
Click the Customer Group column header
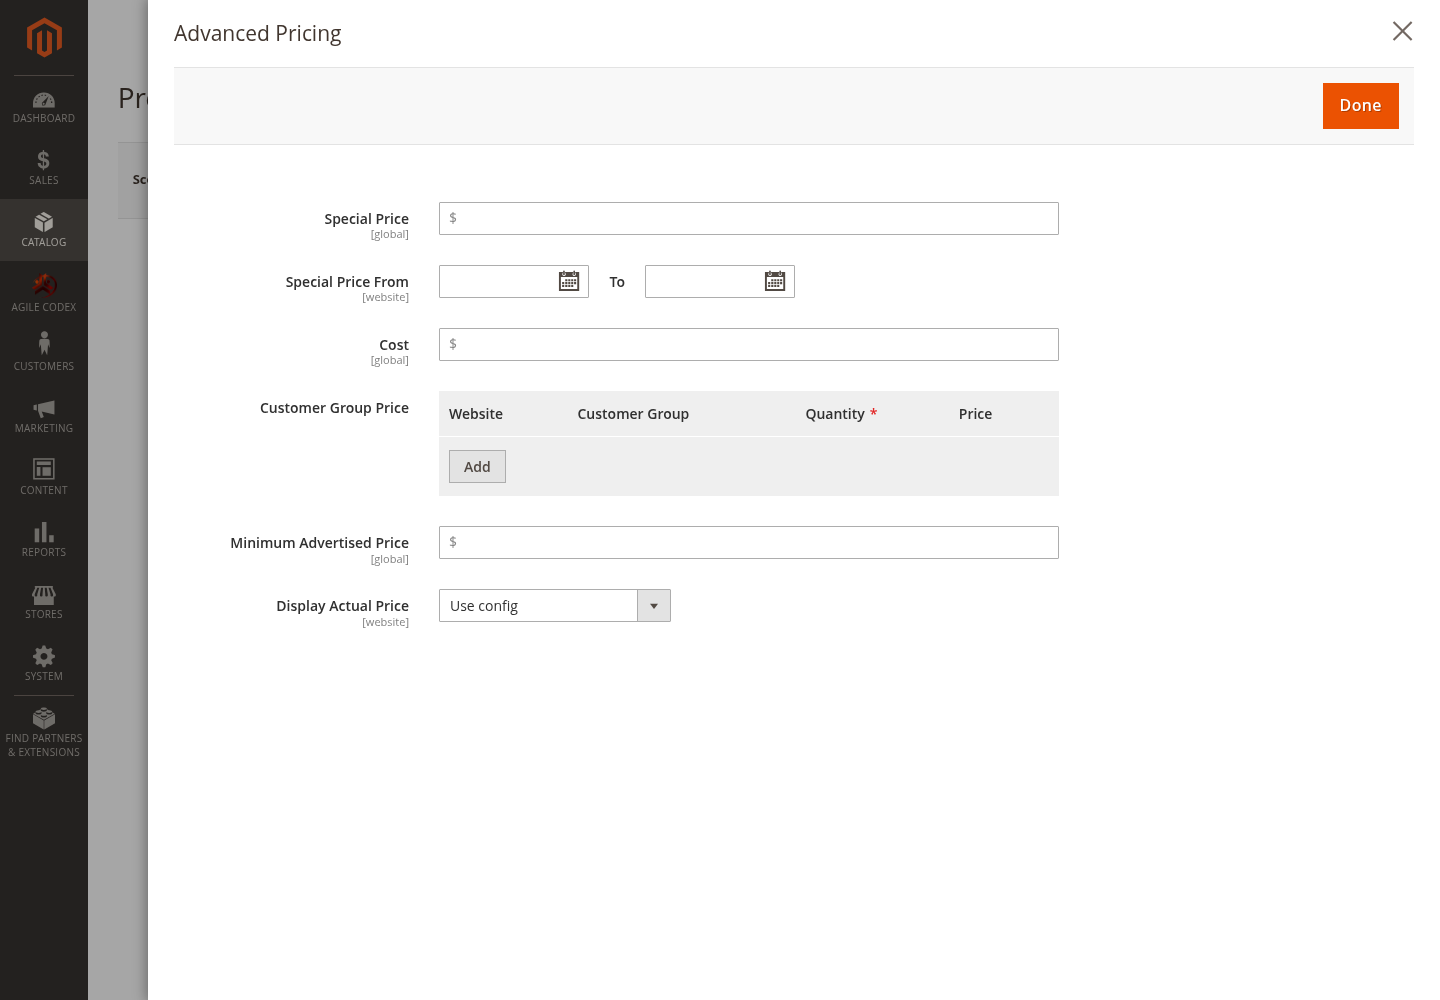(633, 414)
